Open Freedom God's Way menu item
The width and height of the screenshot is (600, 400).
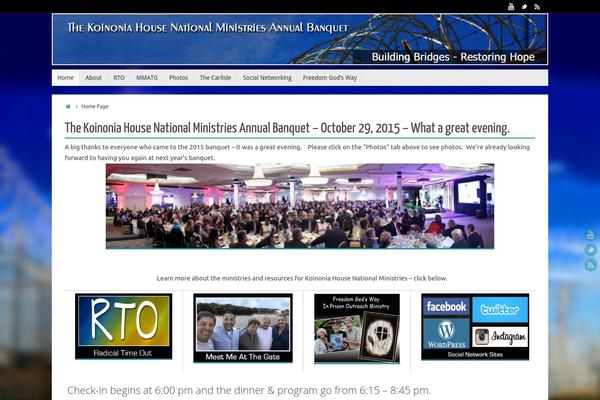click(330, 78)
